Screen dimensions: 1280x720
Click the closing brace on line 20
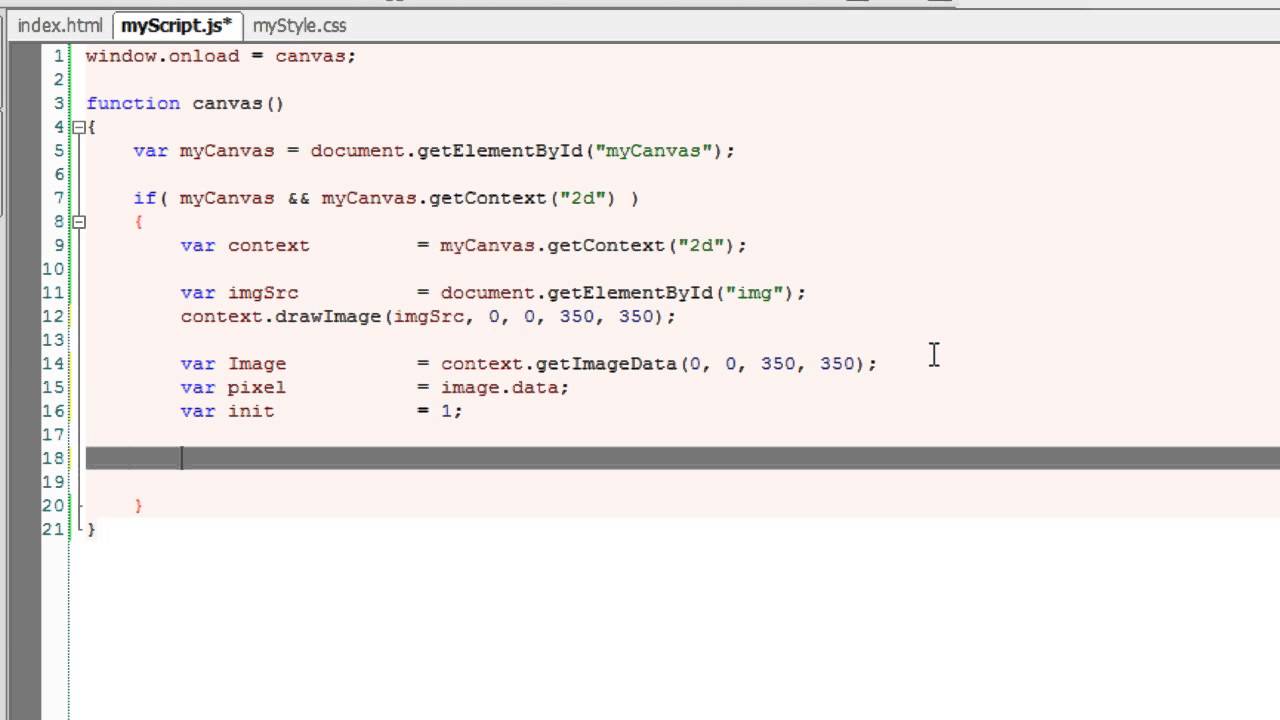[x=138, y=506]
